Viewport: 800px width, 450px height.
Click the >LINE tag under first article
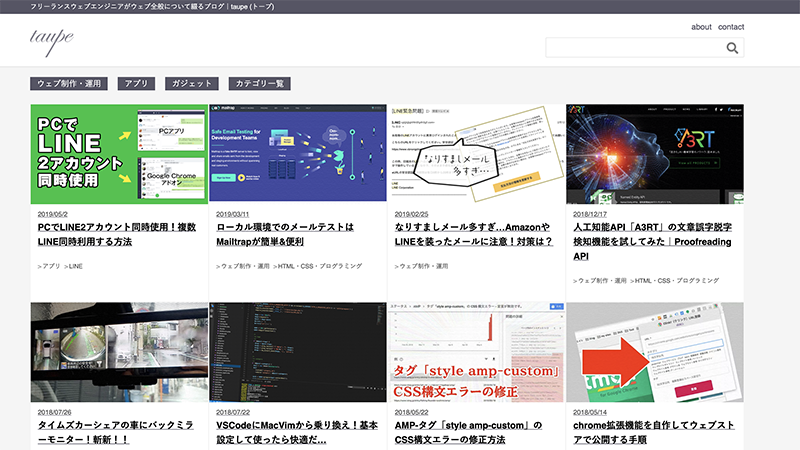73,266
